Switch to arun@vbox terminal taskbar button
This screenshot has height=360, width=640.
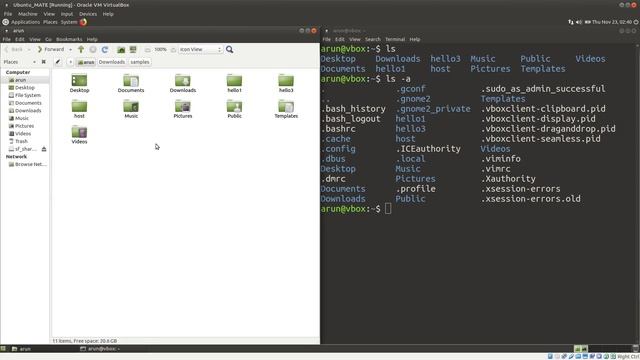tap(112, 349)
